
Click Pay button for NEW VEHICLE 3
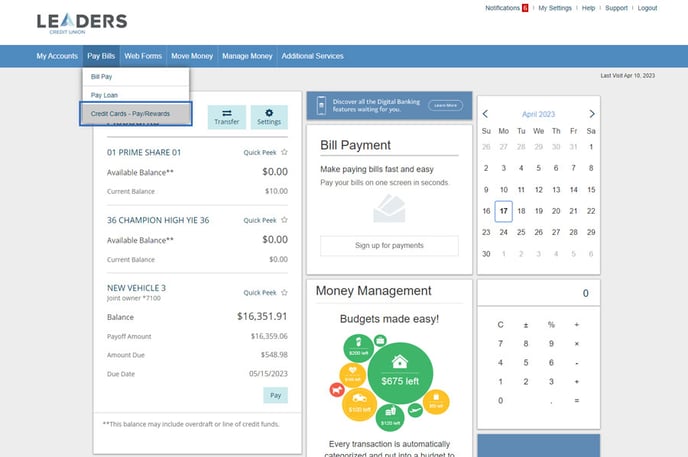(x=276, y=395)
